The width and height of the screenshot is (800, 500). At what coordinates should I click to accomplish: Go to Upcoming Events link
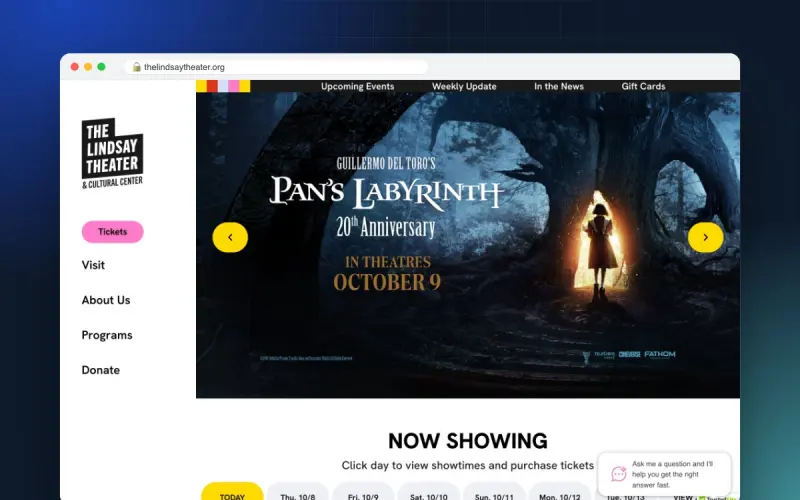coord(357,86)
